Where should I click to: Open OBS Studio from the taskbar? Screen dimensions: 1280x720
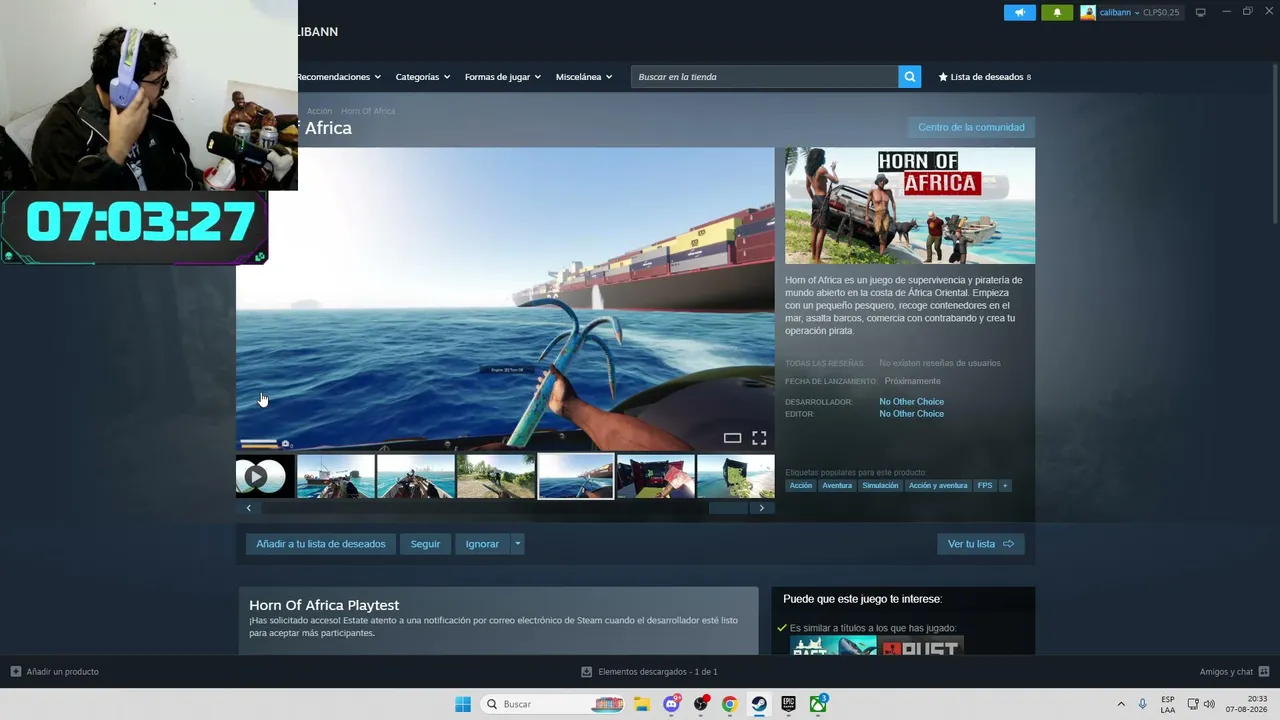coord(701,704)
